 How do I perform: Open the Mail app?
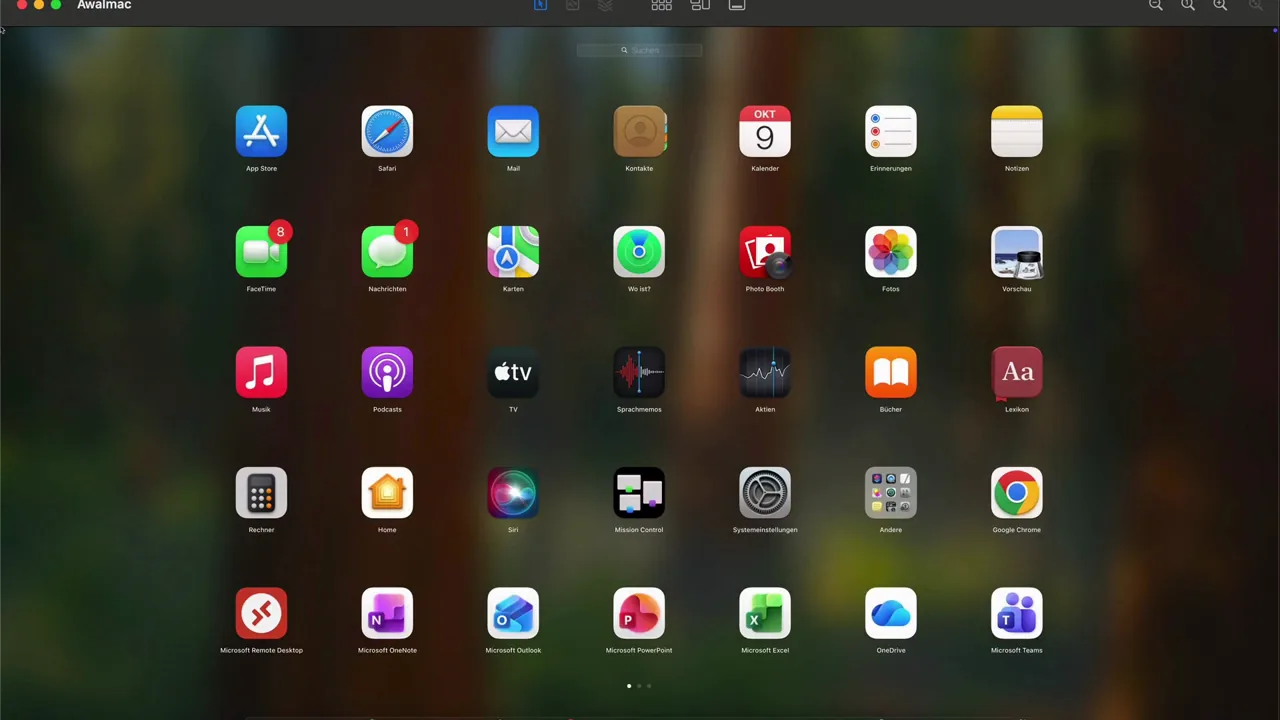513,132
